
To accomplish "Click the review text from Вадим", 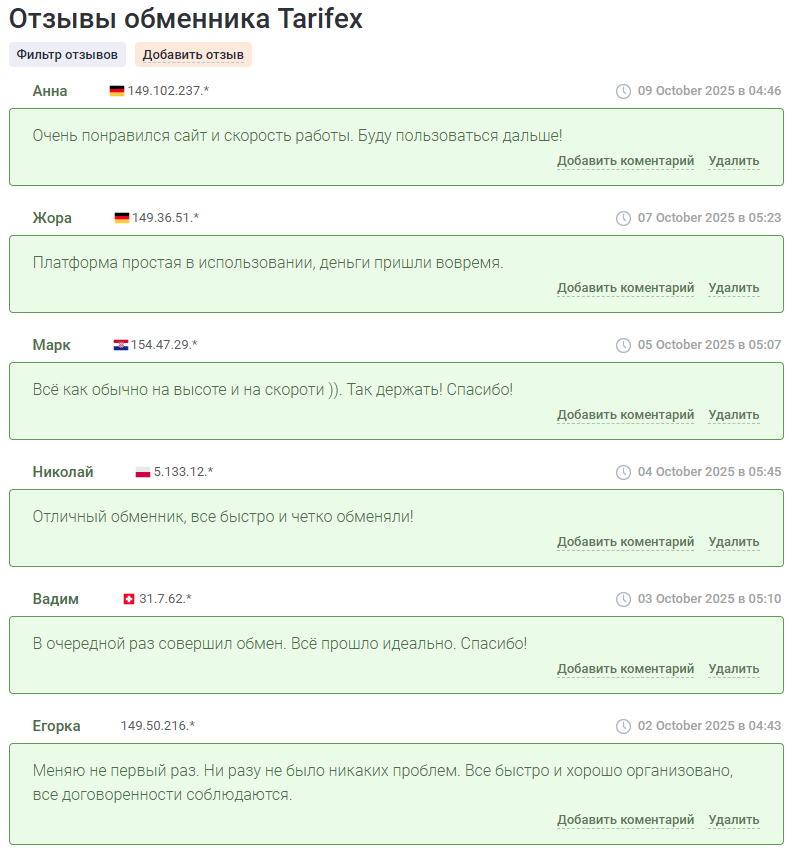I will pos(279,643).
